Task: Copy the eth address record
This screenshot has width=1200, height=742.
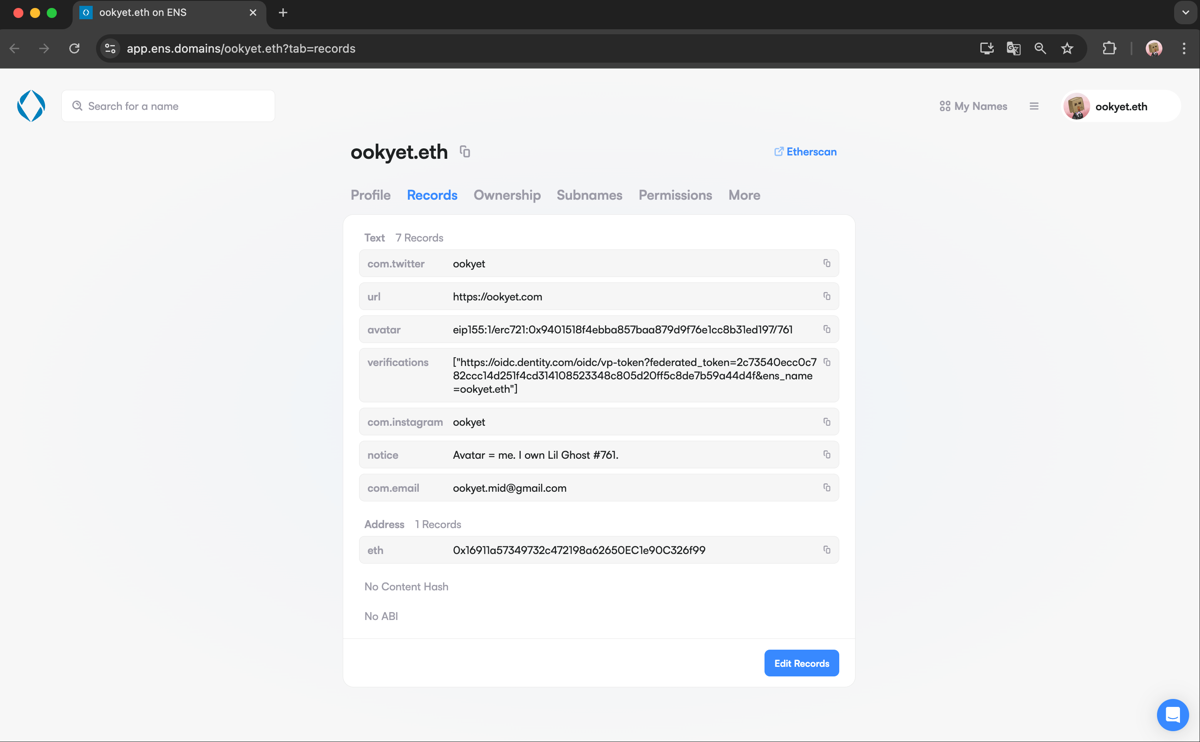Action: (826, 550)
